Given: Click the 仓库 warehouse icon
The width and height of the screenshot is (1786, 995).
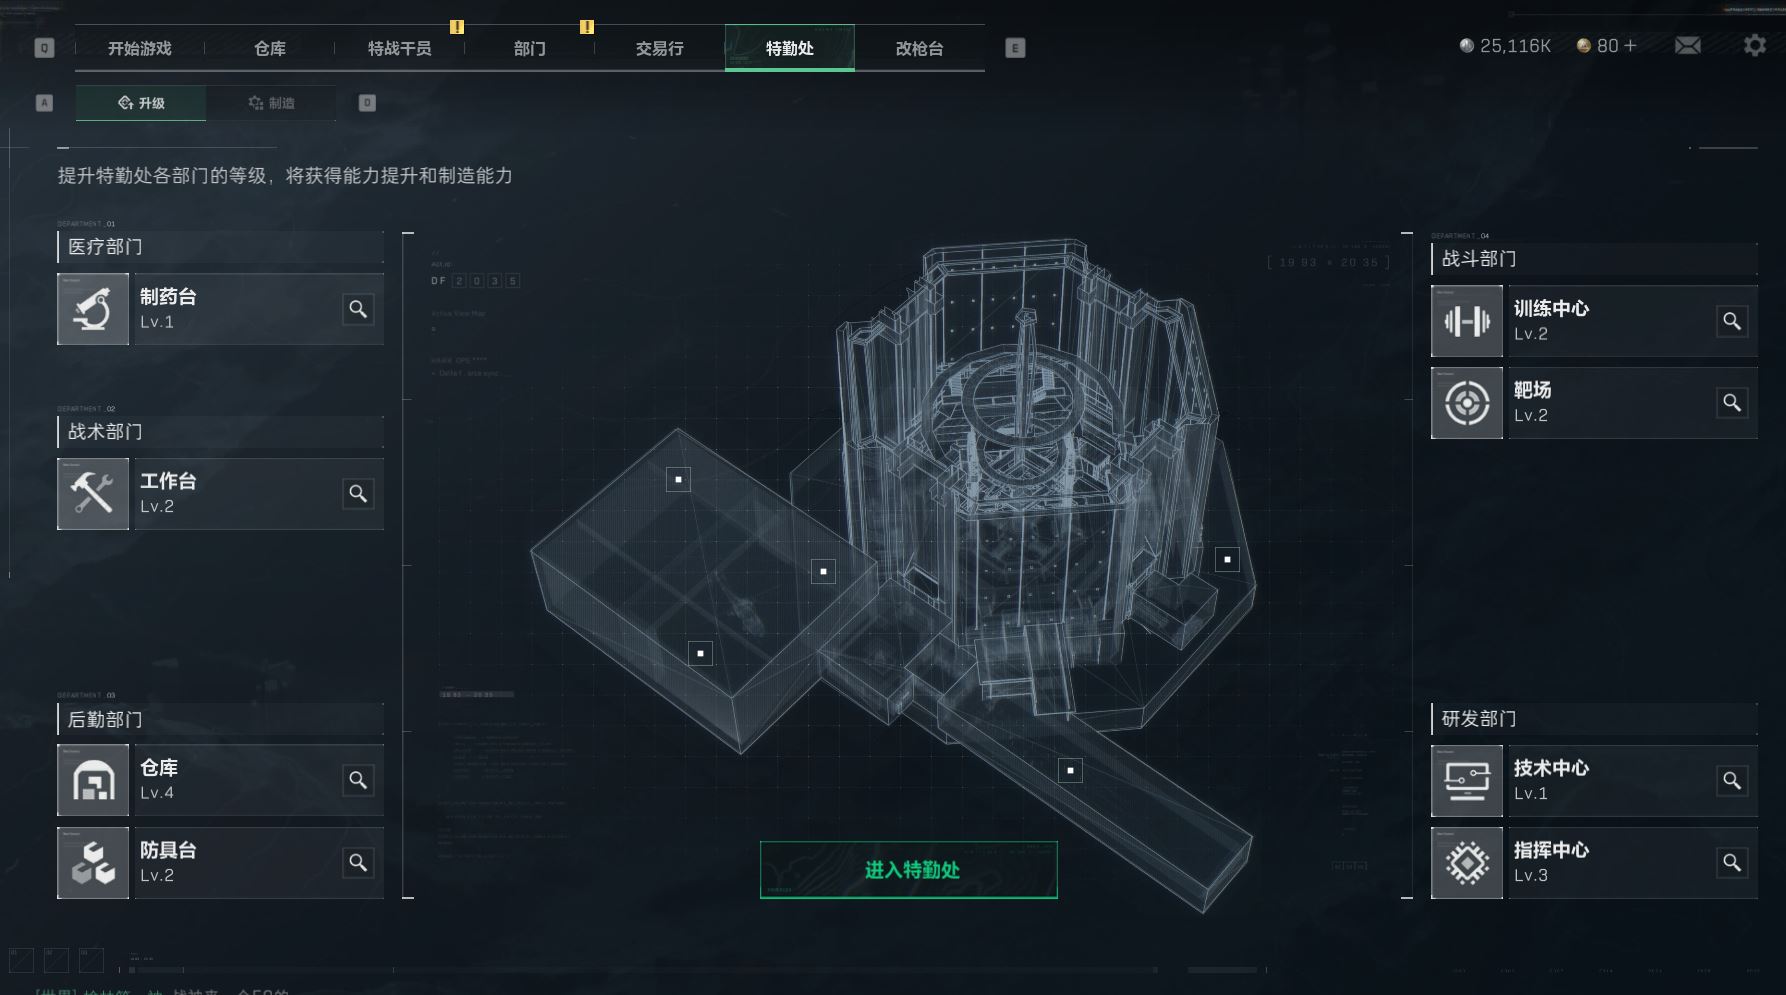Looking at the screenshot, I should [x=93, y=780].
